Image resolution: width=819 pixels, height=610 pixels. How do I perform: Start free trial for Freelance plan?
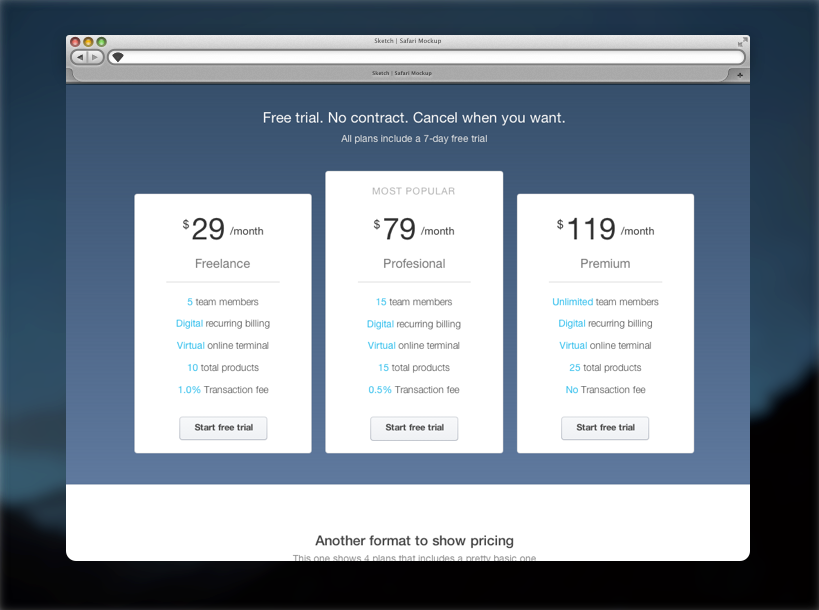(x=223, y=428)
